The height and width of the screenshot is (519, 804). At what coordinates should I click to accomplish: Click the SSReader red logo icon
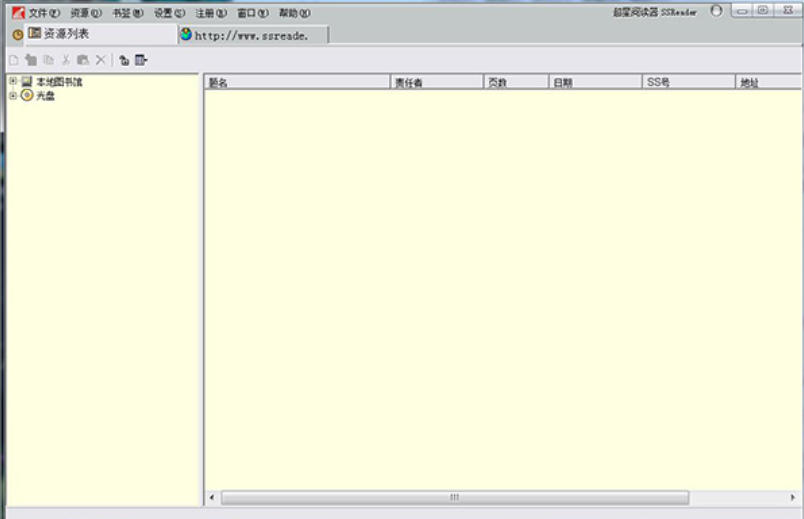18,13
